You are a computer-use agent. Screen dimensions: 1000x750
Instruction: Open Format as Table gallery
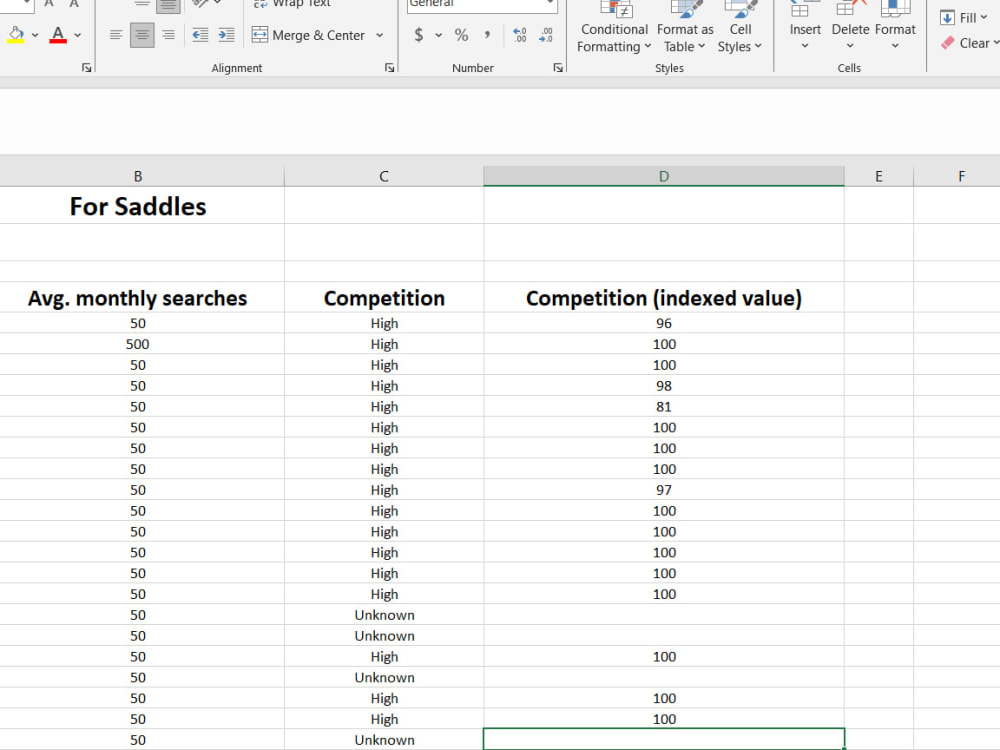(x=685, y=29)
